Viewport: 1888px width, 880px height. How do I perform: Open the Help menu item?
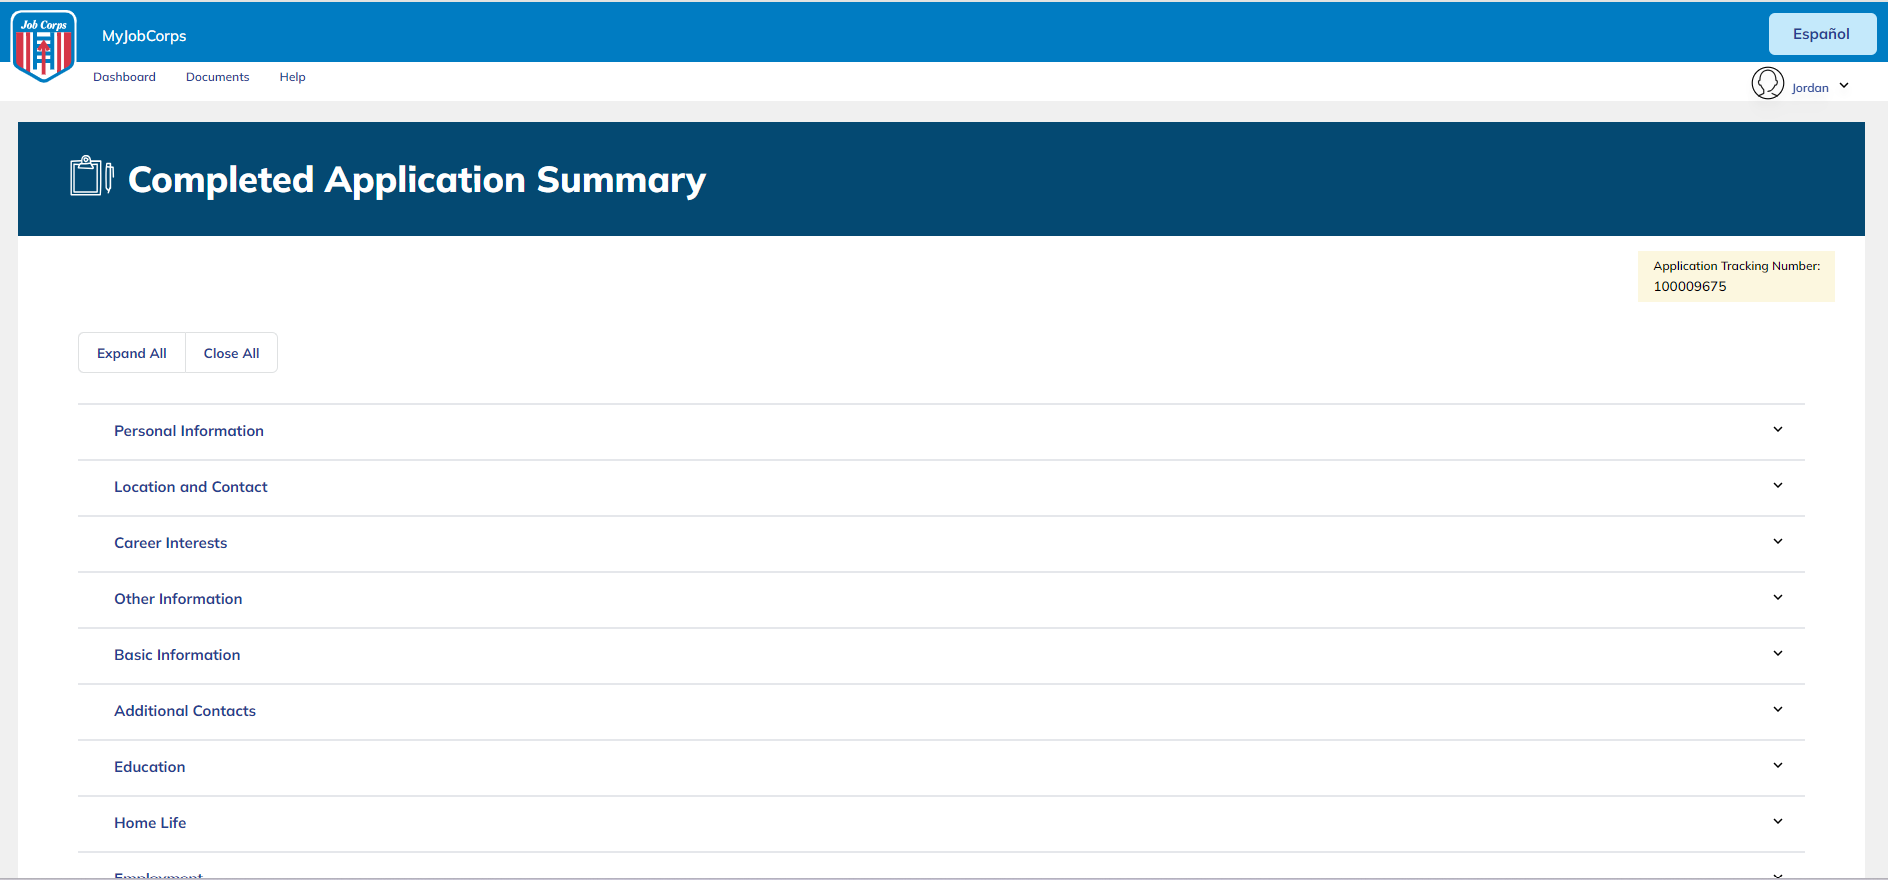[x=292, y=77]
